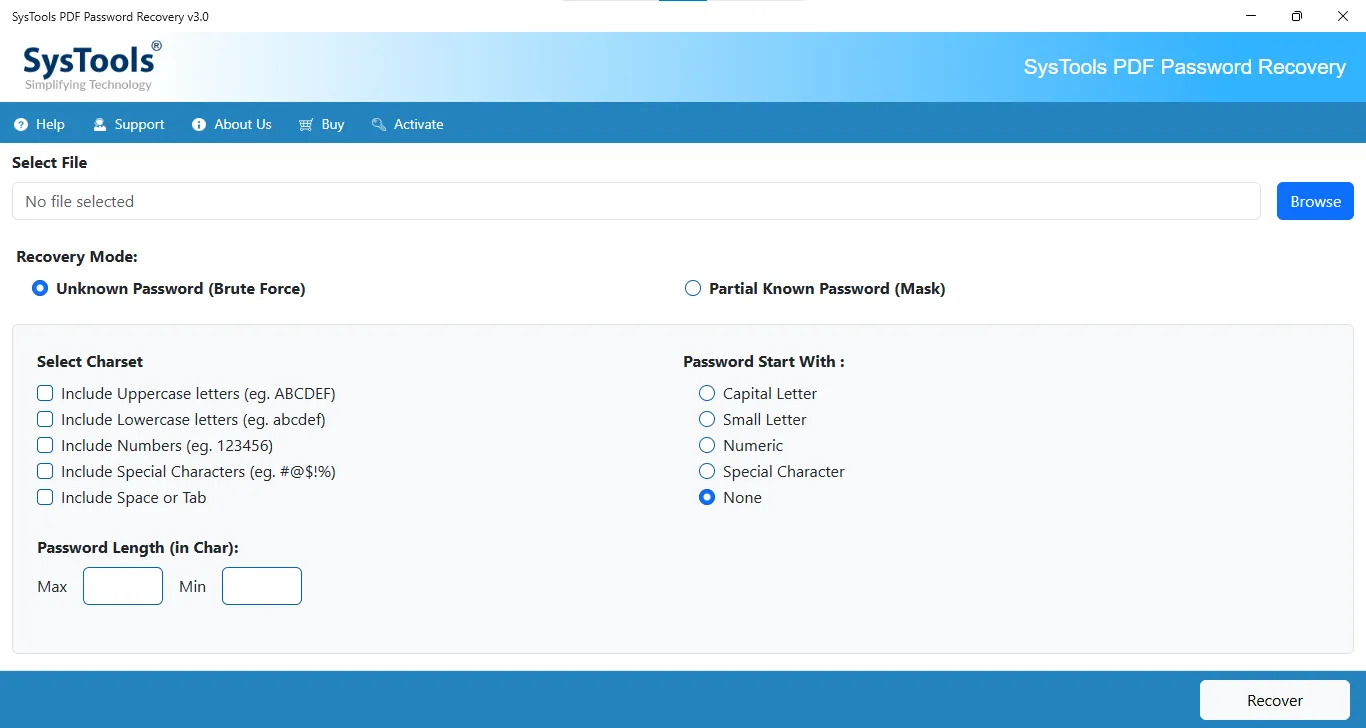Click the "Password Length (in Char):" label

click(138, 547)
